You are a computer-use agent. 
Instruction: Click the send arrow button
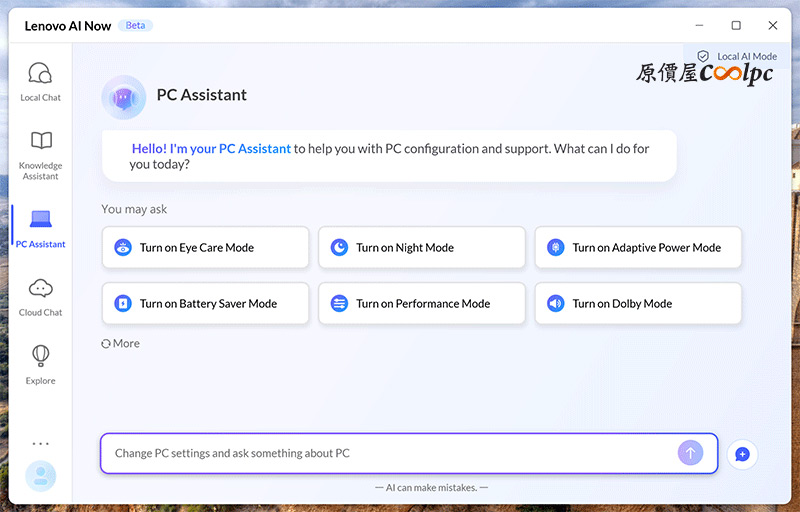(690, 453)
